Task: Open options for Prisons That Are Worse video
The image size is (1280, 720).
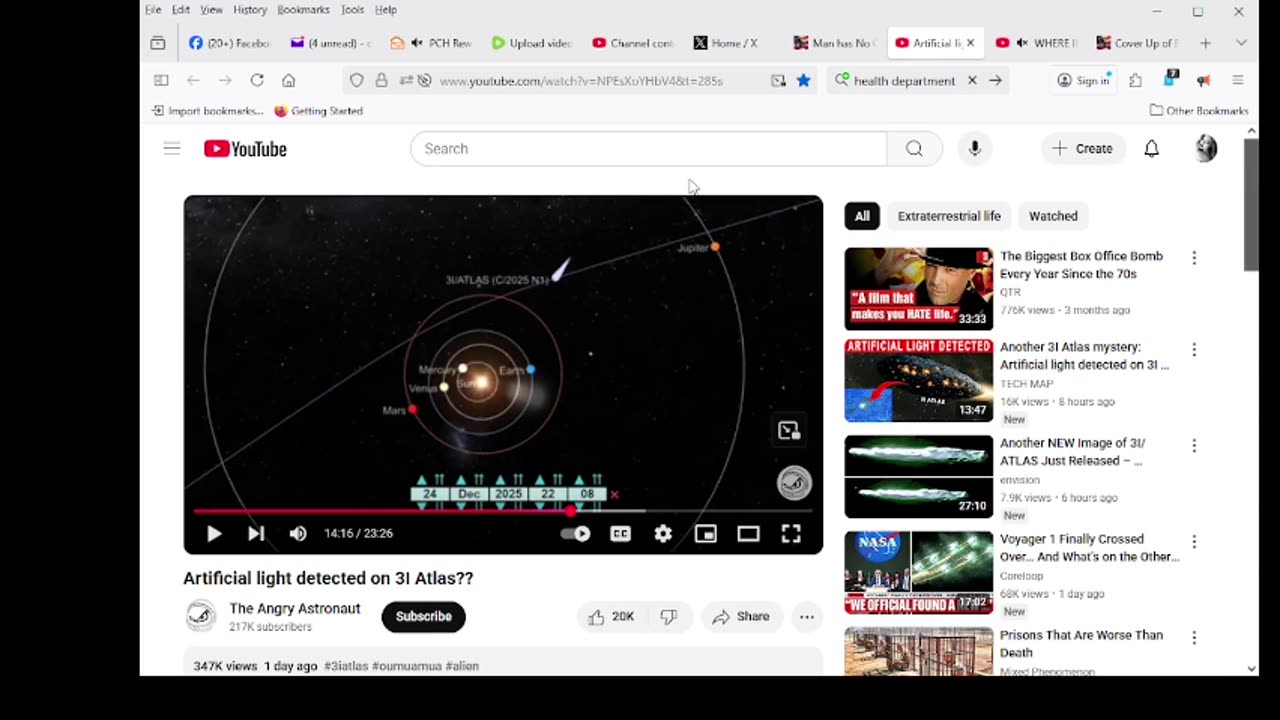Action: (1194, 638)
